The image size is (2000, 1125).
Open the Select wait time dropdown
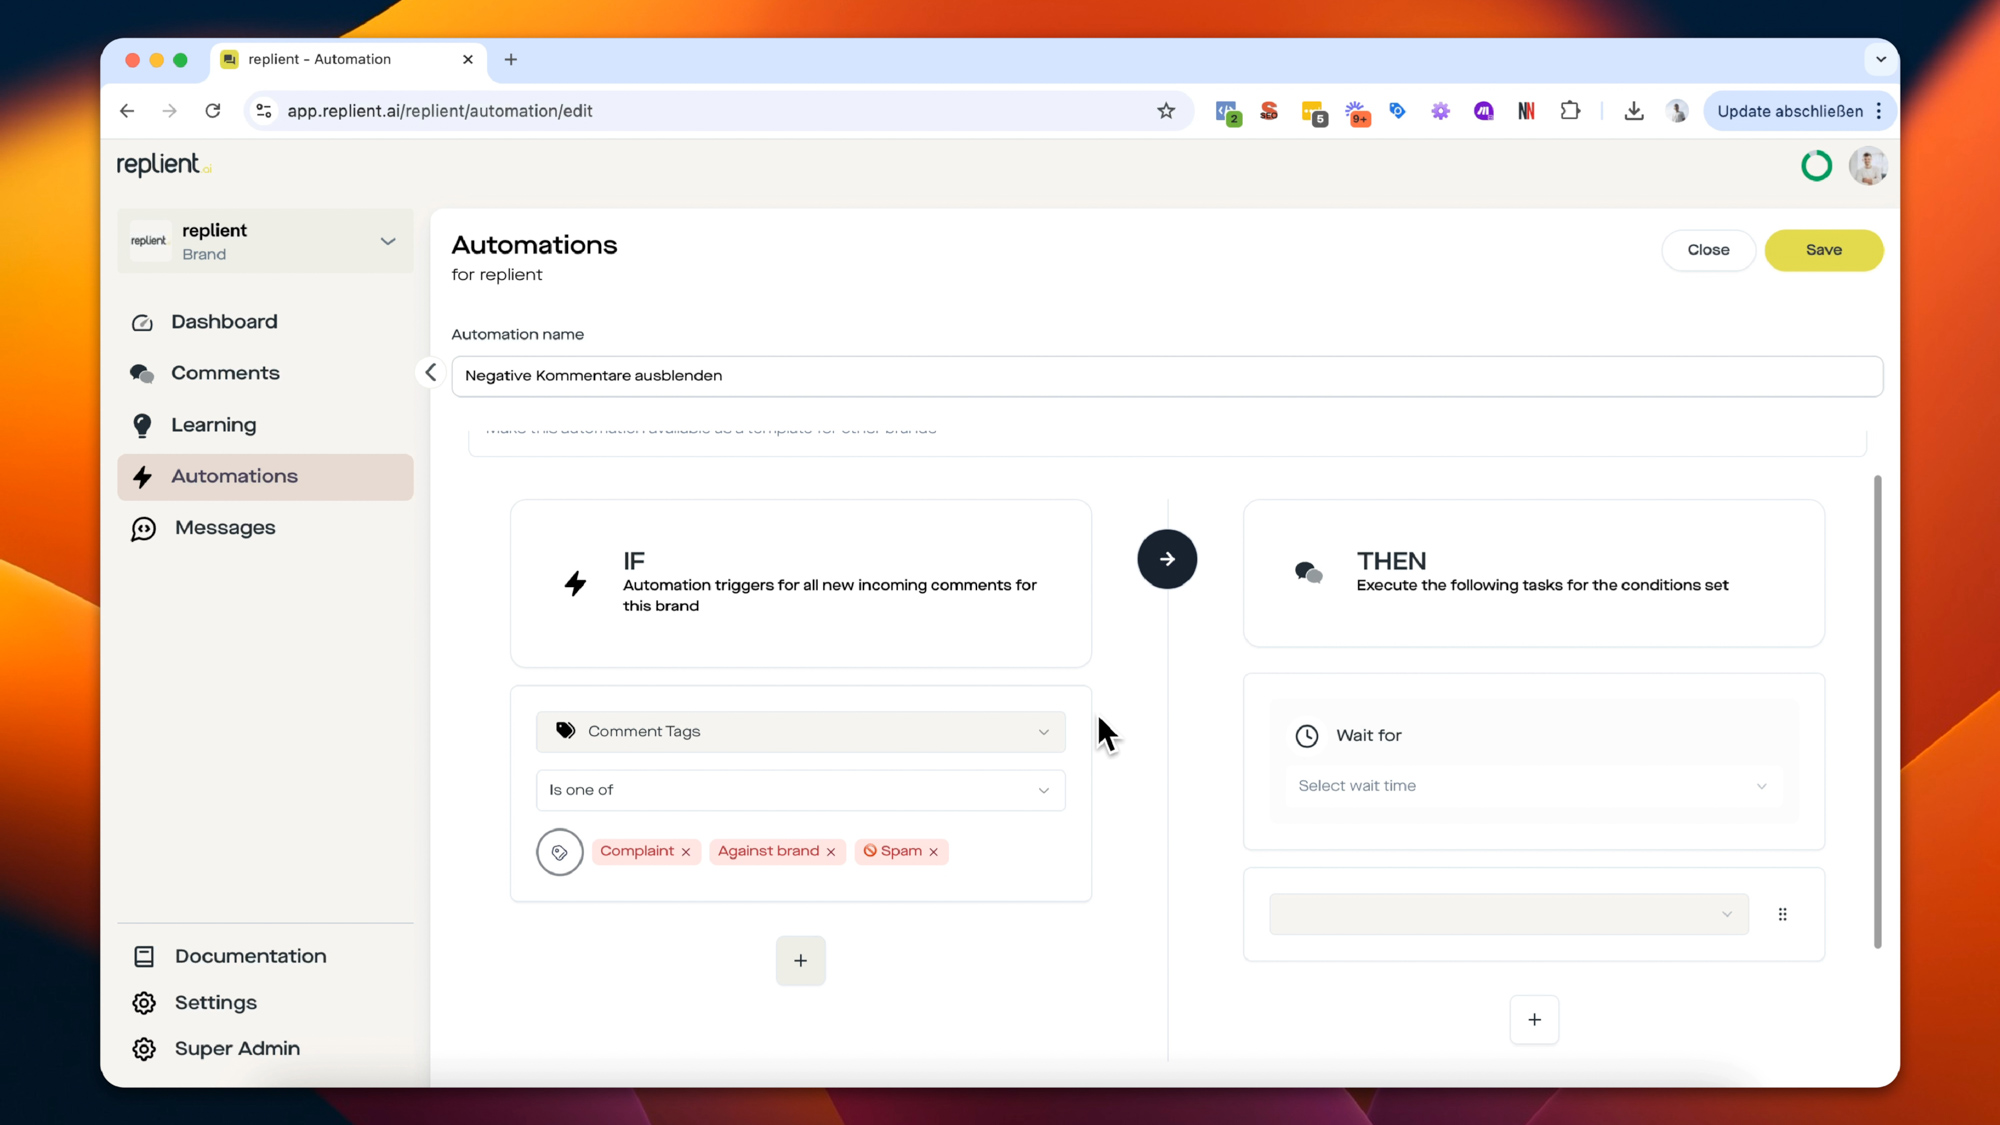pyautogui.click(x=1531, y=786)
